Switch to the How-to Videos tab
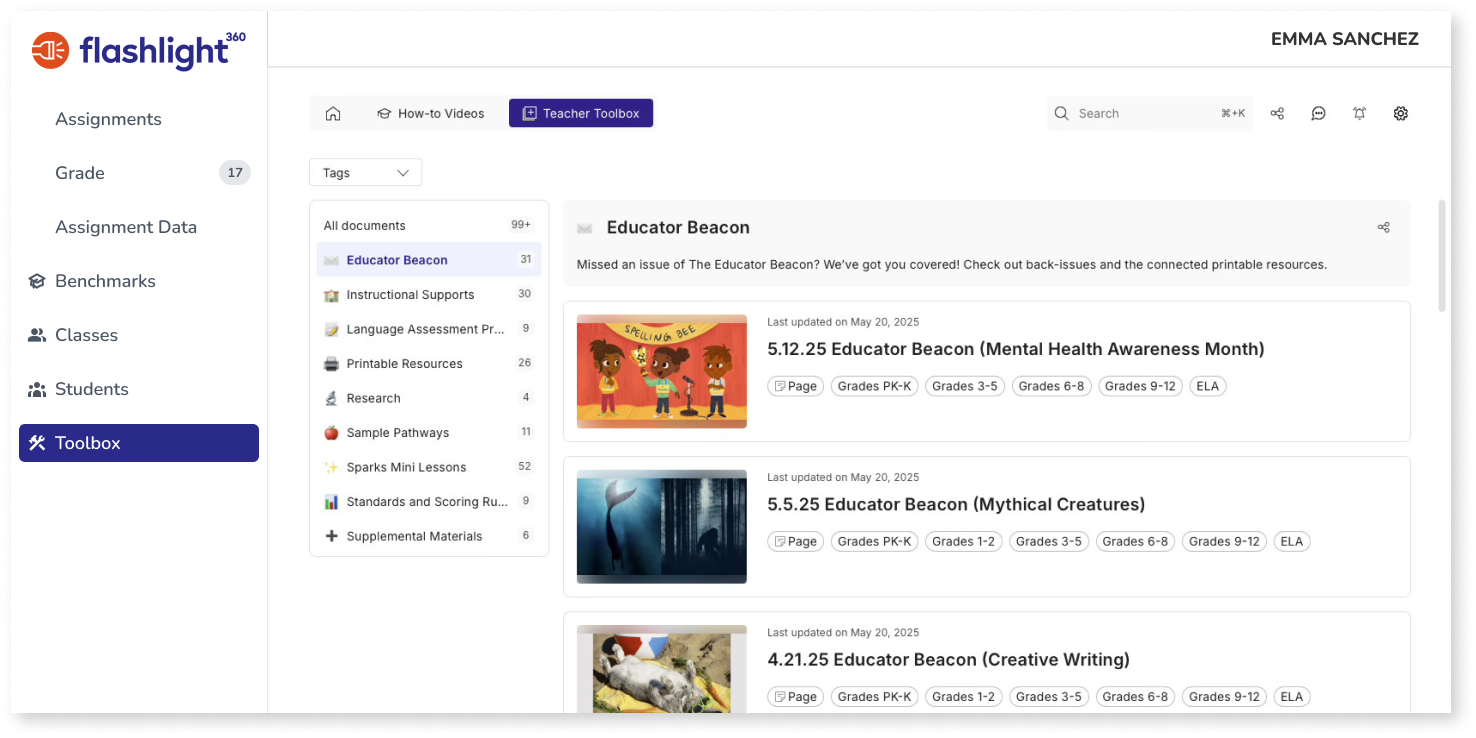This screenshot has width=1476, height=738. point(431,114)
